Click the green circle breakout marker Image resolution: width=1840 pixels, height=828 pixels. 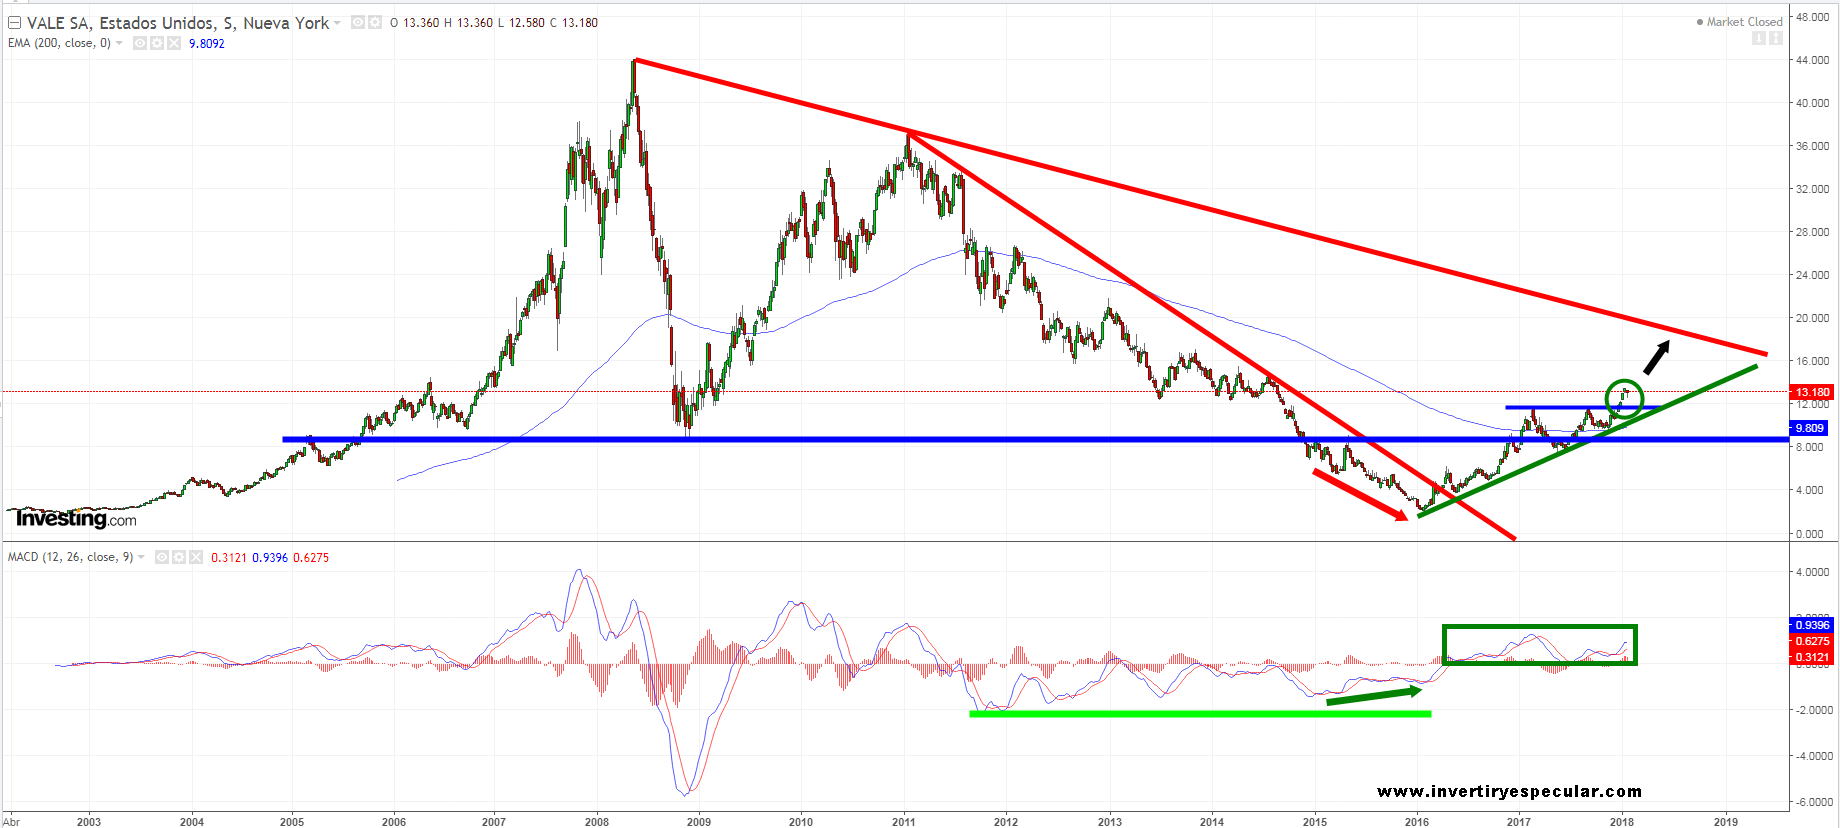1624,398
